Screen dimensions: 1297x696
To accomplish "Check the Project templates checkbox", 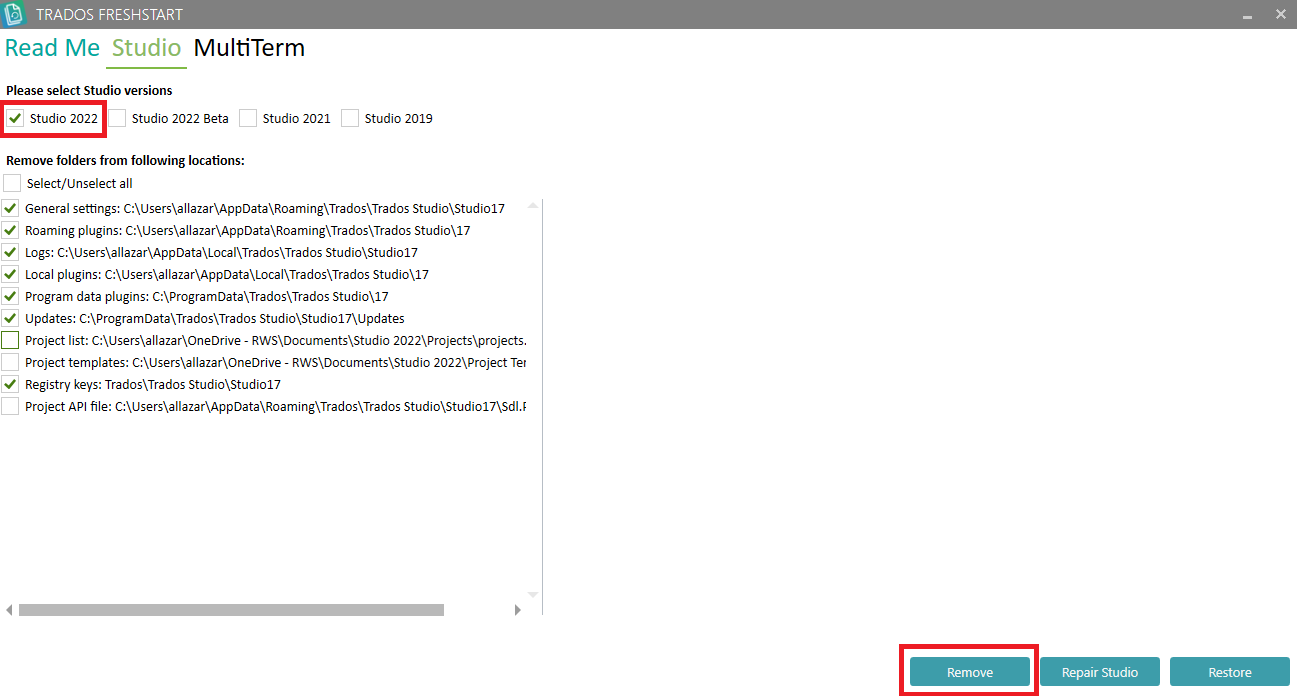I will [x=10, y=362].
